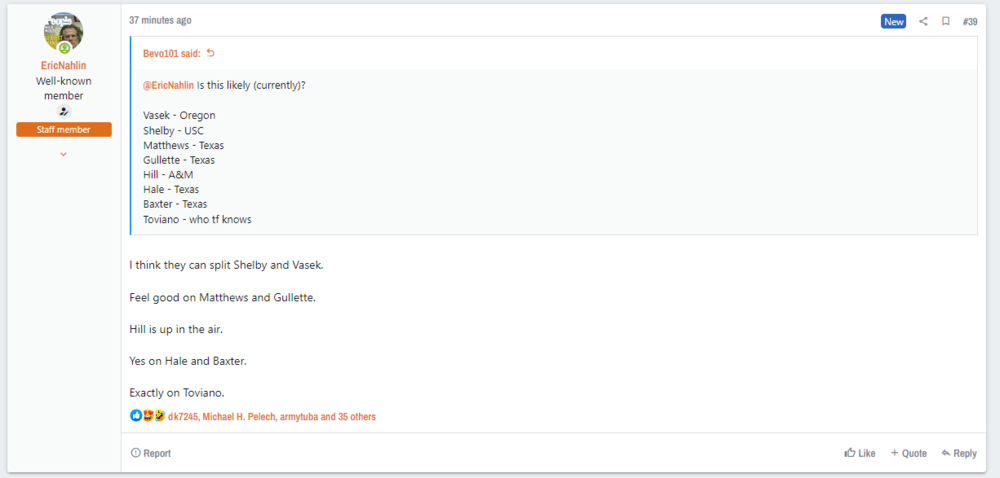Report this post
The height and width of the screenshot is (478, 1000).
point(151,453)
